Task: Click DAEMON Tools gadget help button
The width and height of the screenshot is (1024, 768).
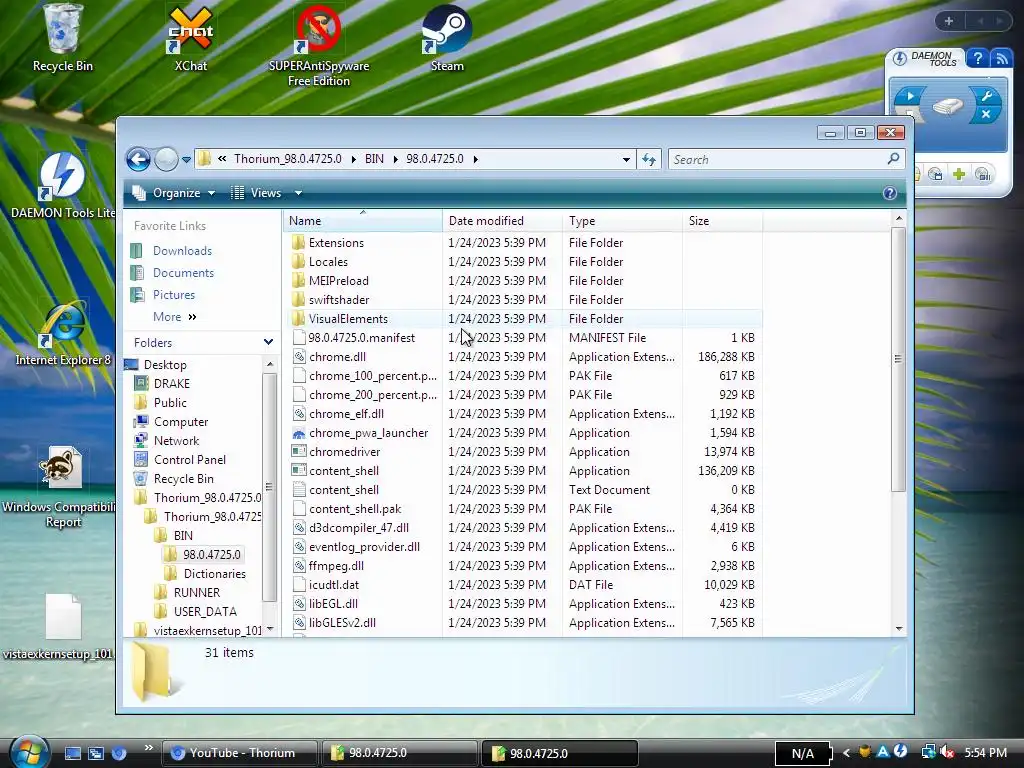Action: (977, 59)
